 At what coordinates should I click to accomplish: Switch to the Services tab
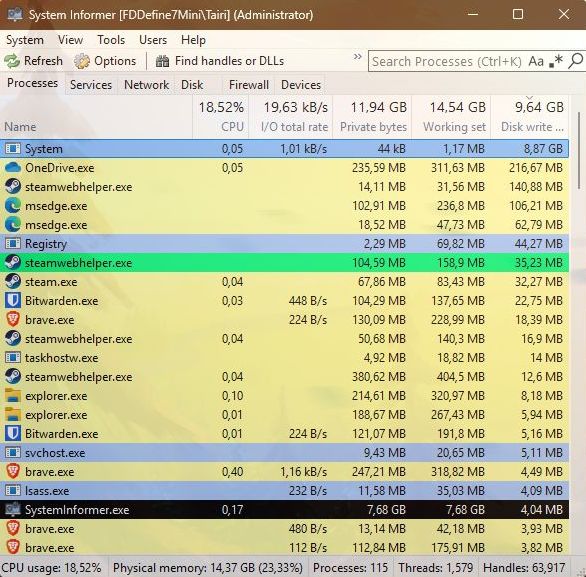91,85
